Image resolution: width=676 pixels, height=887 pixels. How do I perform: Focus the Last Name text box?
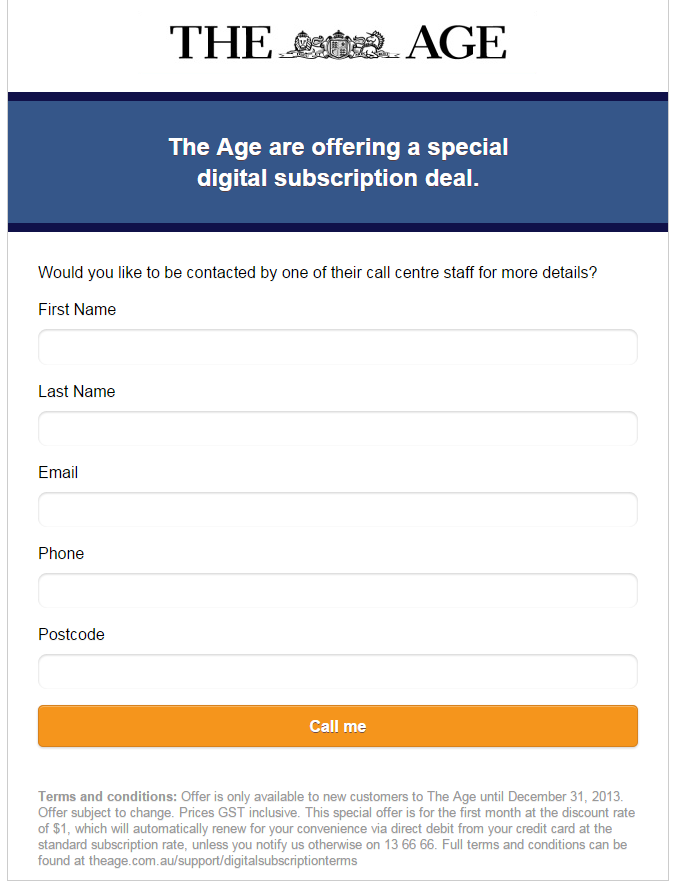click(x=338, y=428)
